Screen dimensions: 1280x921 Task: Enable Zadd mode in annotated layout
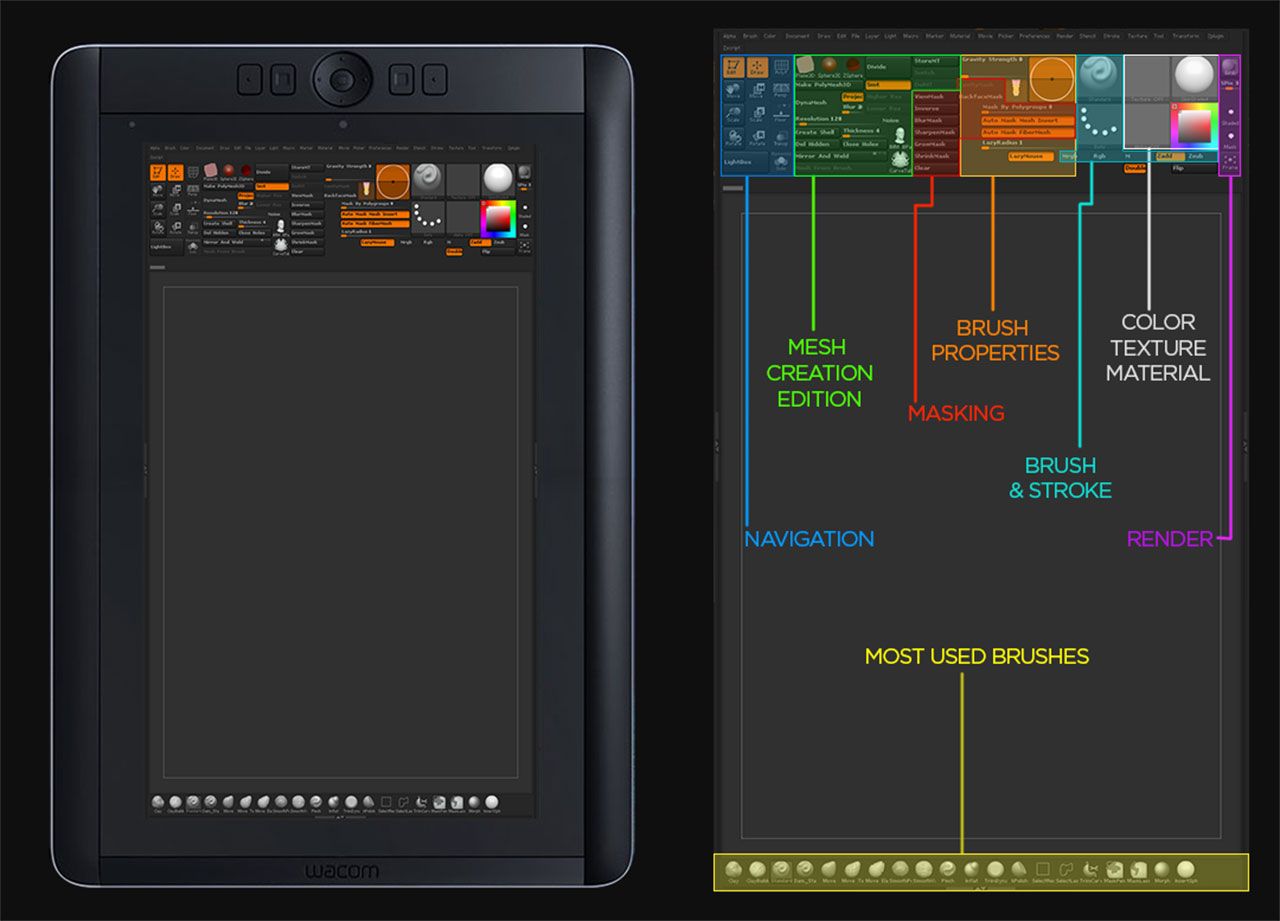pos(1170,156)
